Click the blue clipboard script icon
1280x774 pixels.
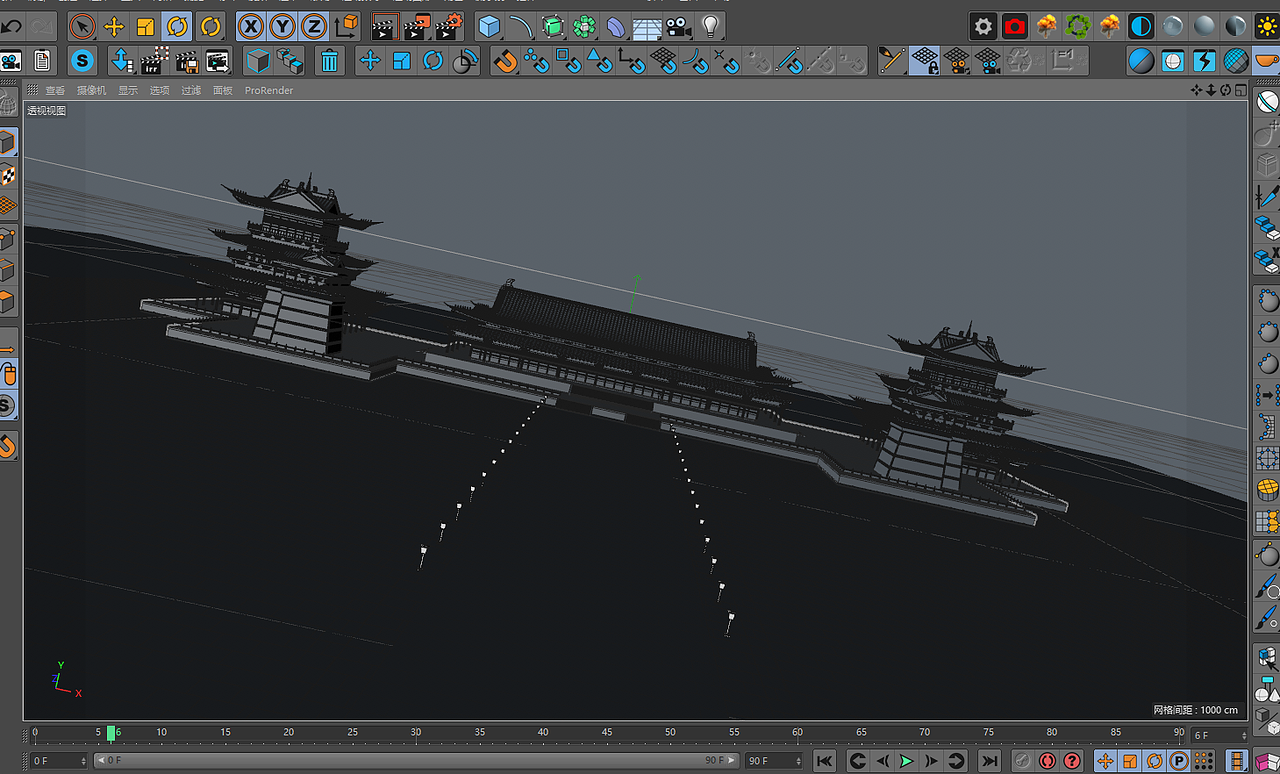pos(43,61)
